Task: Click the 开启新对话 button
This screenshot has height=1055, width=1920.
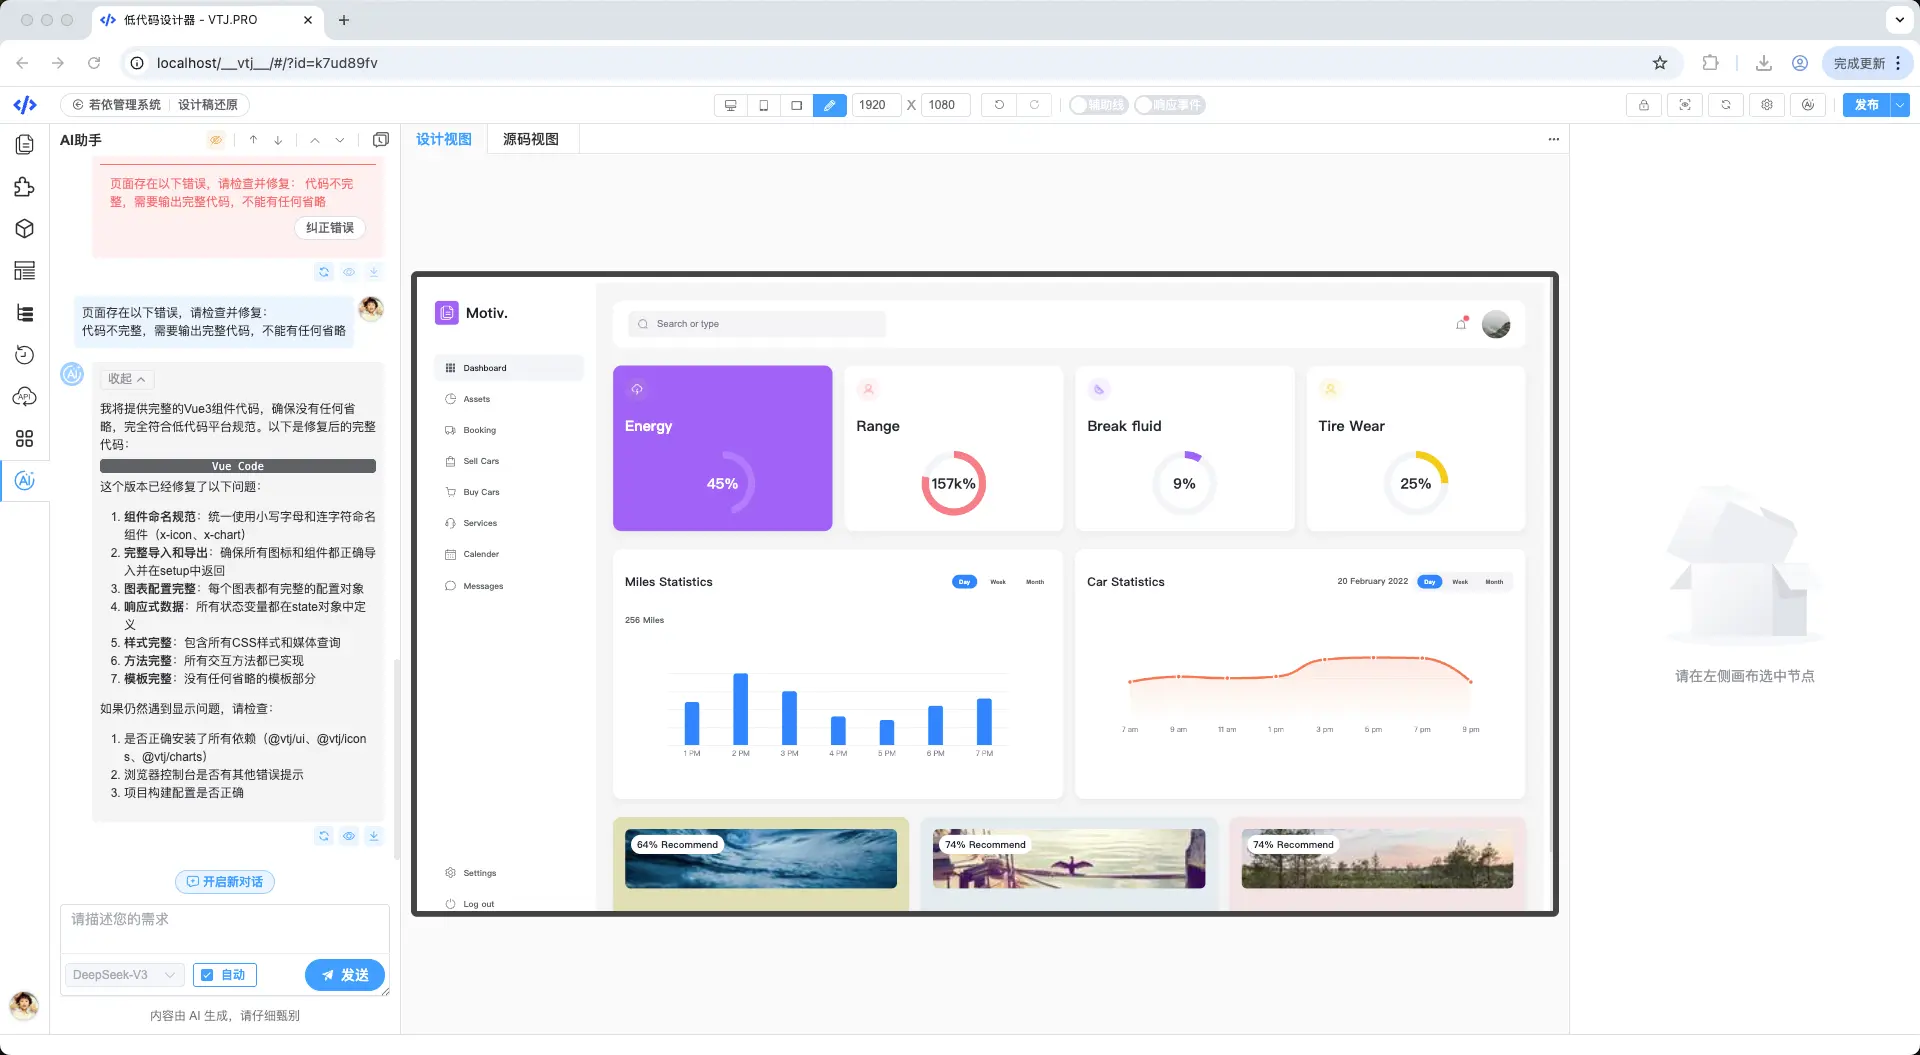Action: (x=225, y=882)
